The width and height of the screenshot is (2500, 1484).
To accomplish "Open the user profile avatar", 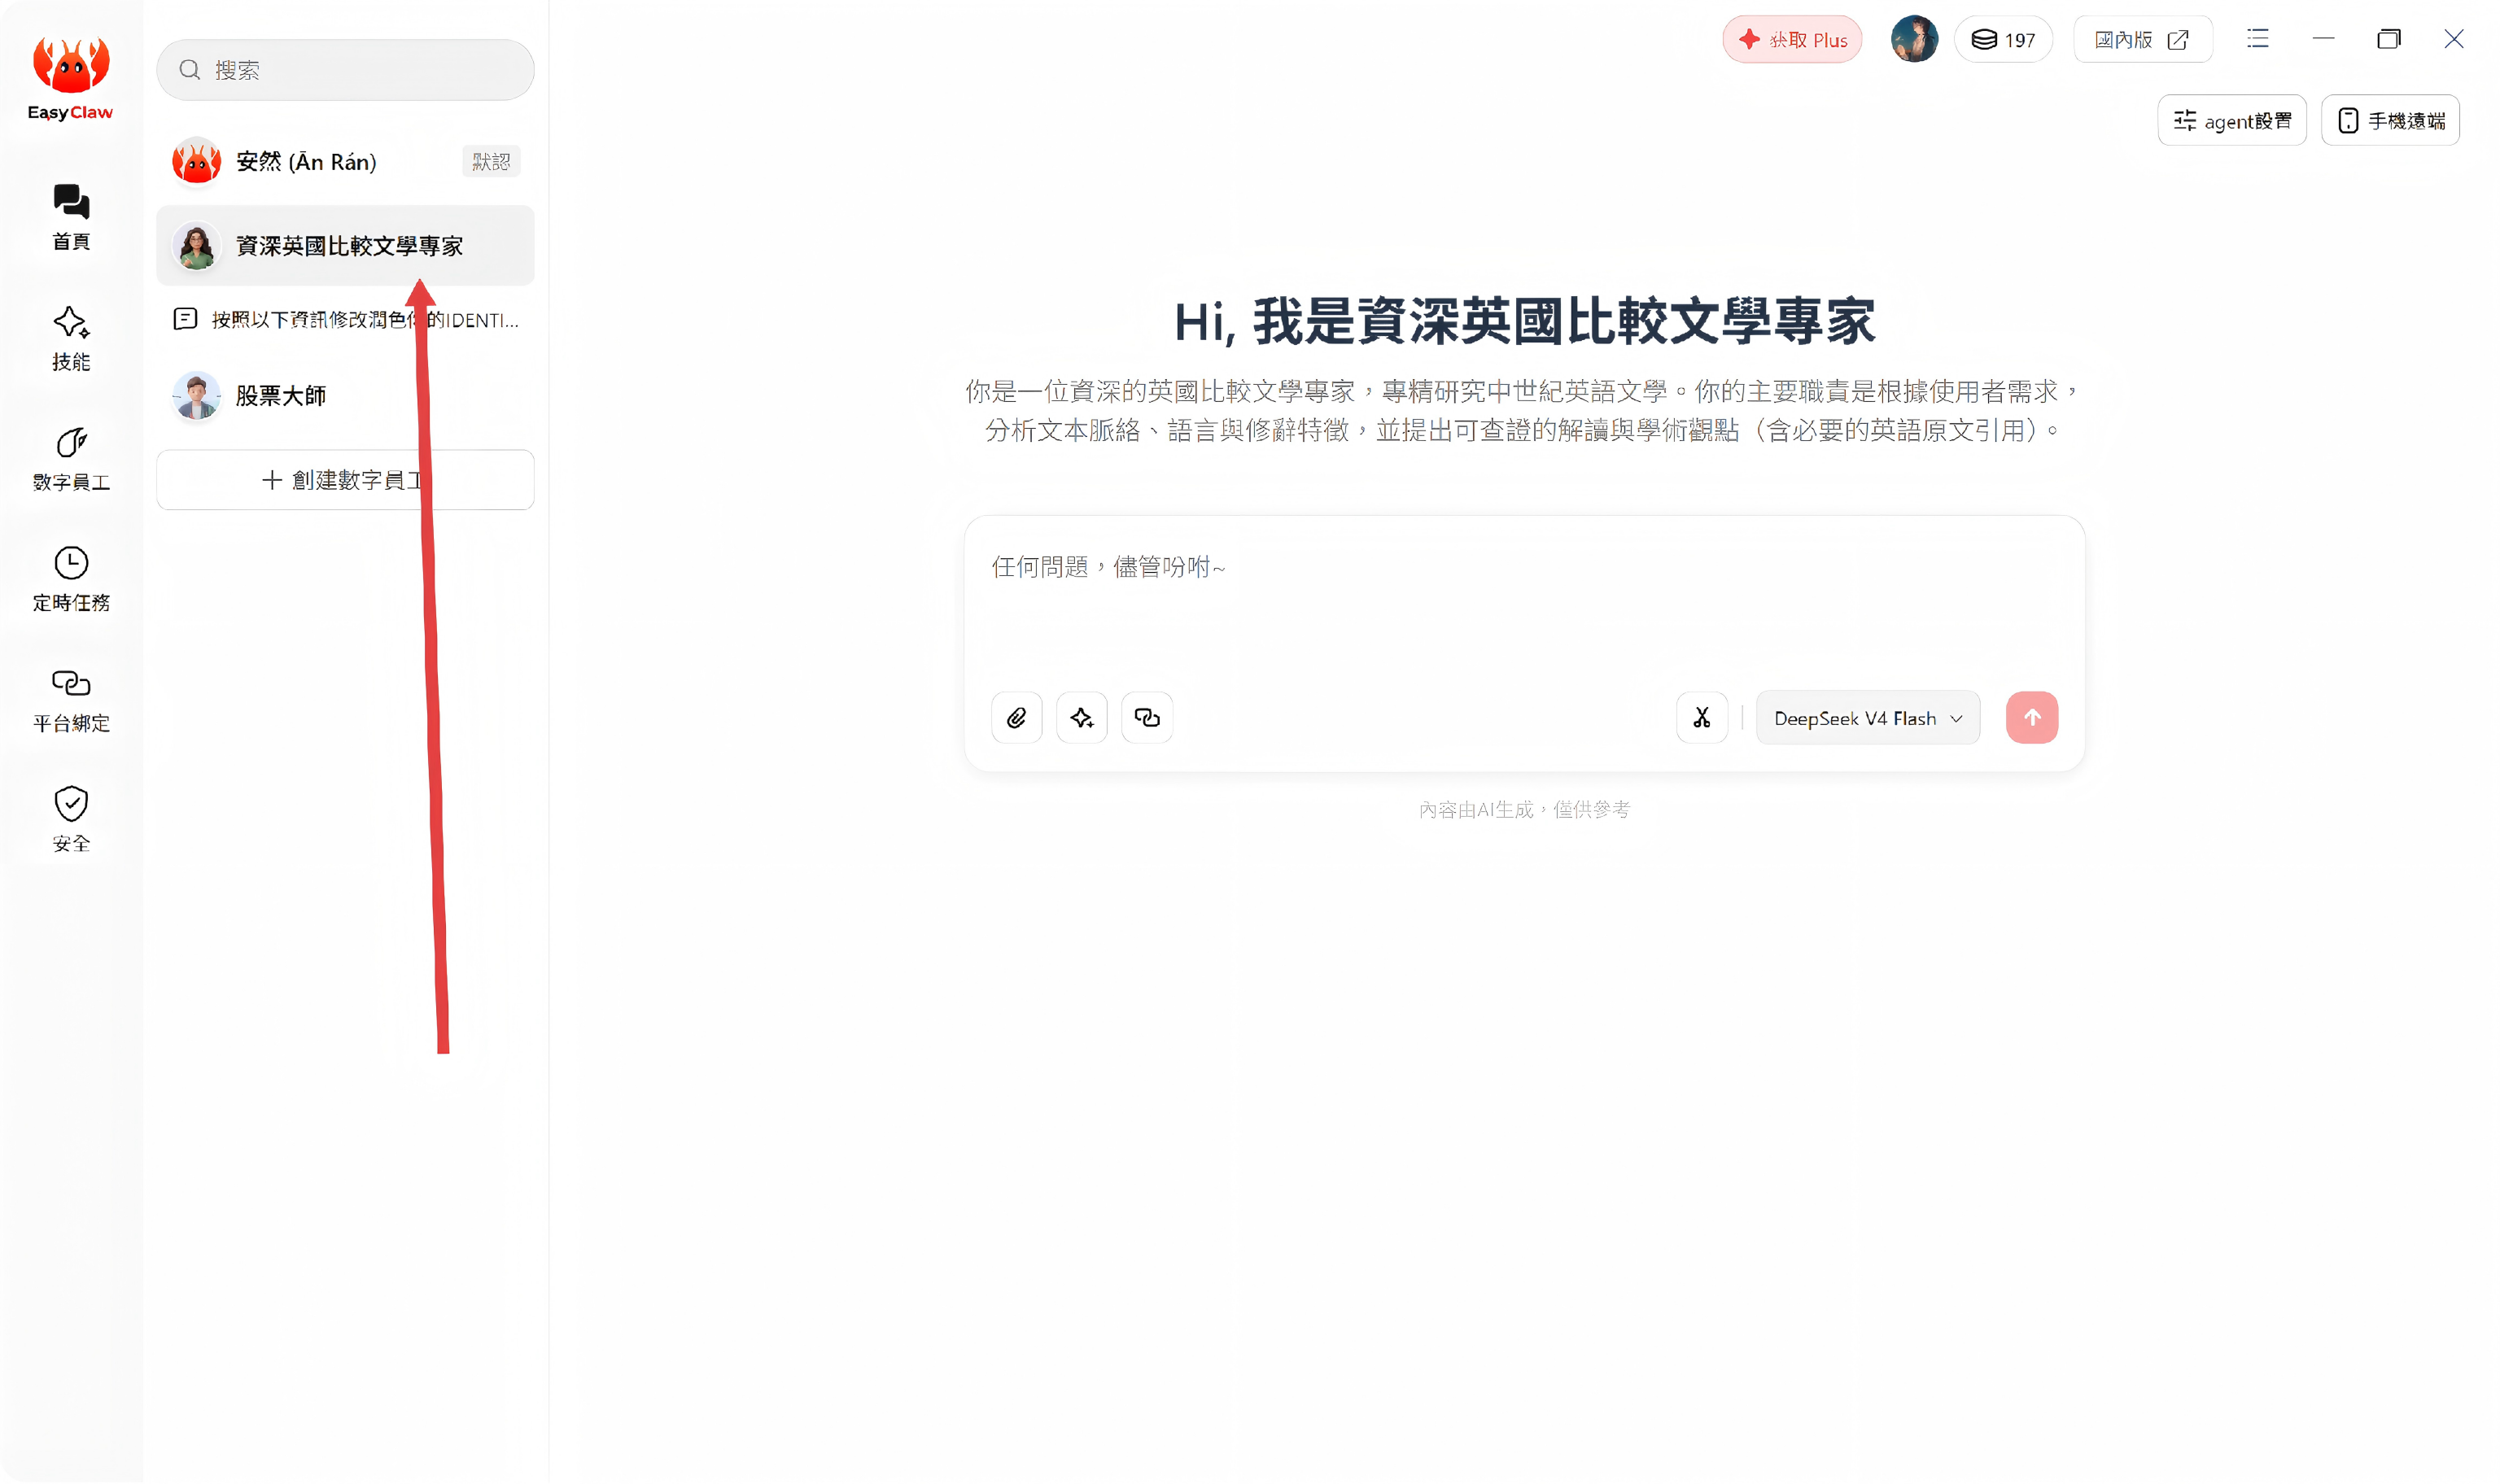I will point(1914,39).
